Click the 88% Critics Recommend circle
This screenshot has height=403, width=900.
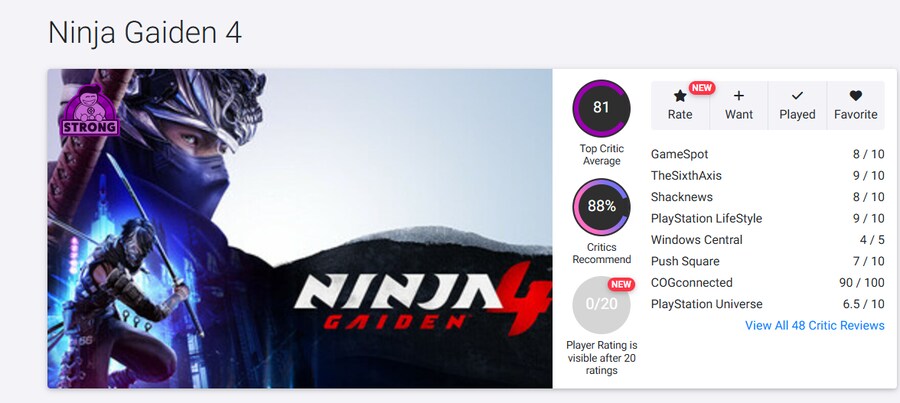tap(601, 207)
